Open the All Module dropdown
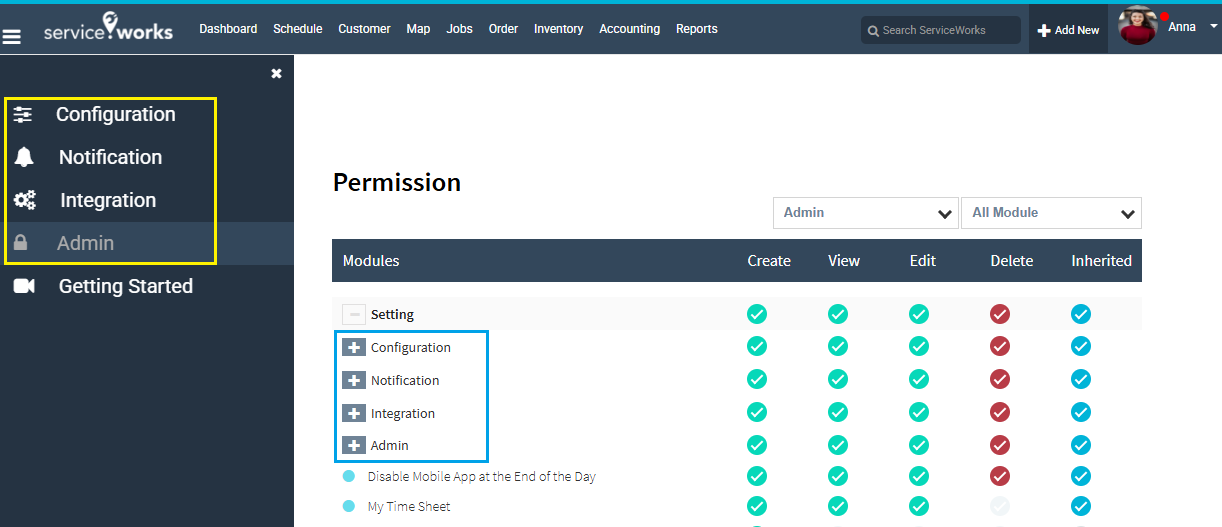This screenshot has width=1222, height=527. 1051,213
